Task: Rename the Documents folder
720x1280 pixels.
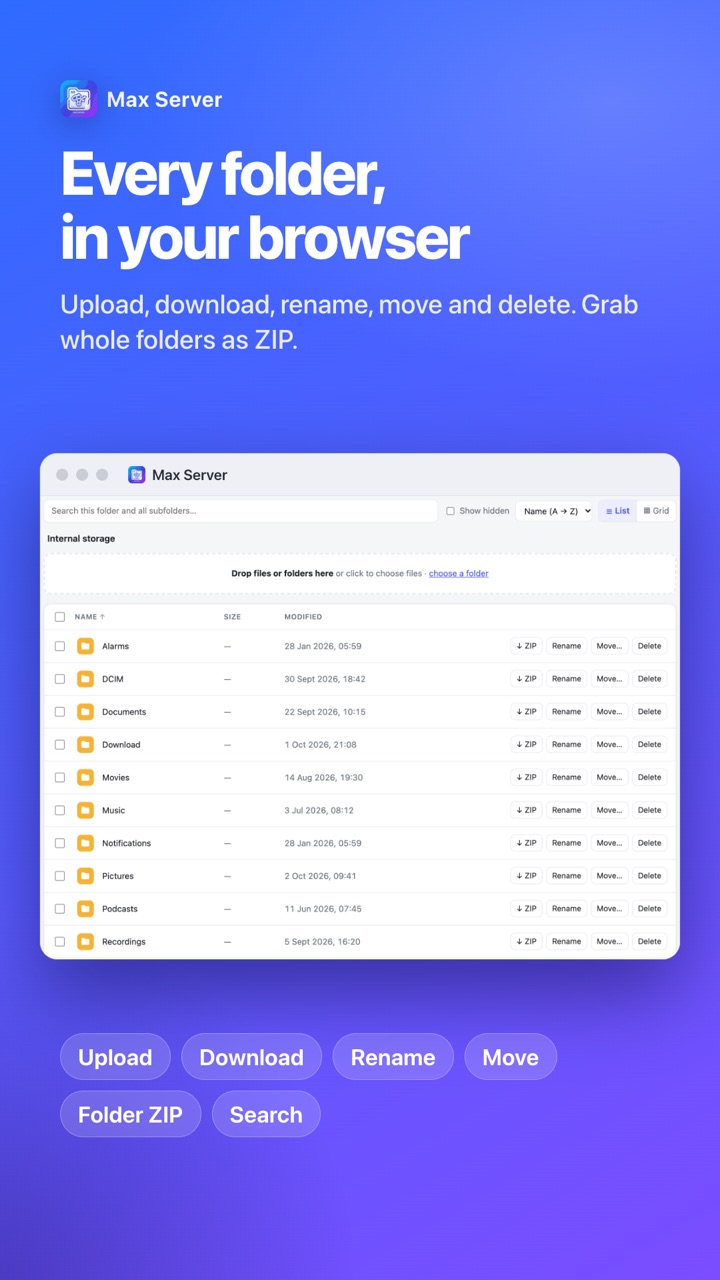Action: (x=566, y=712)
